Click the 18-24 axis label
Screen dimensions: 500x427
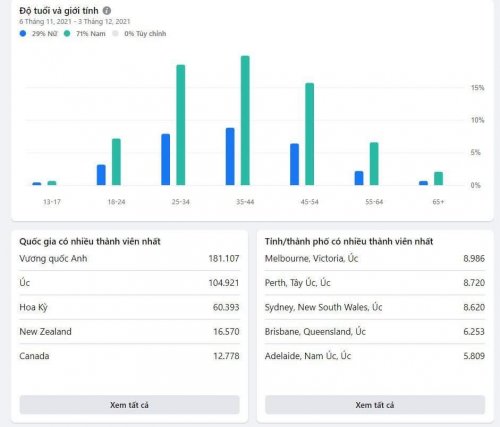point(116,202)
